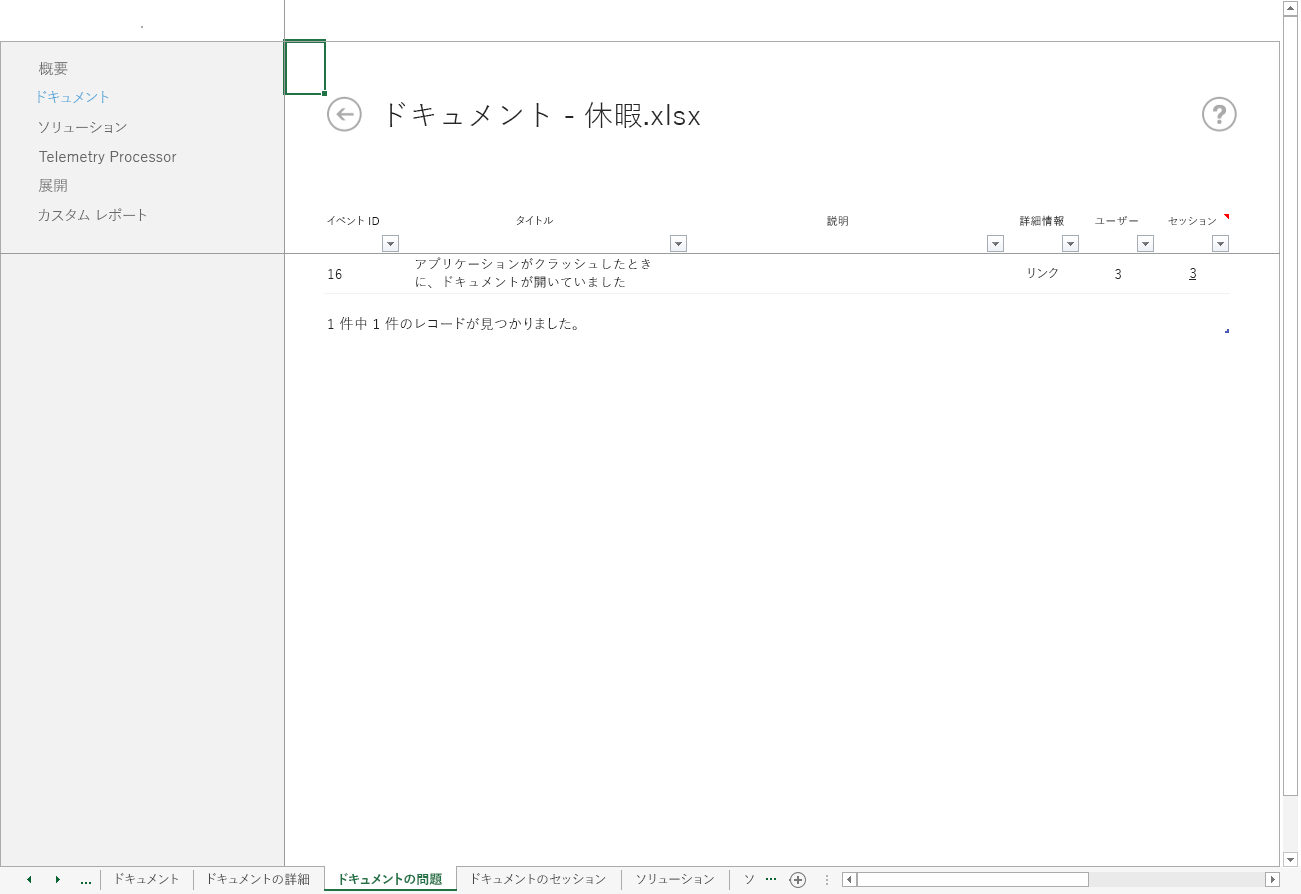Click the 説明 column header

(x=837, y=221)
